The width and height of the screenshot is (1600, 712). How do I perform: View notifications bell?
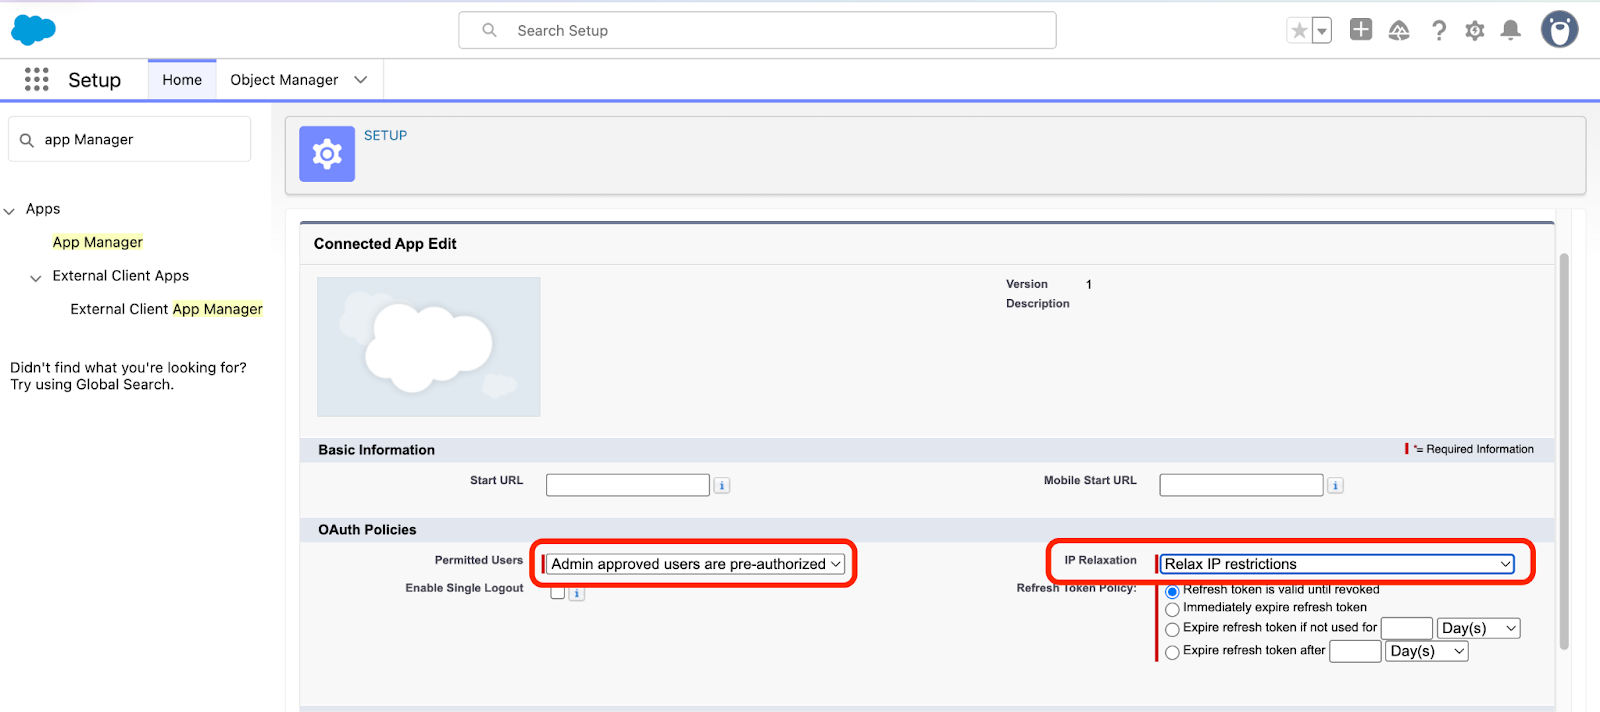coord(1510,31)
